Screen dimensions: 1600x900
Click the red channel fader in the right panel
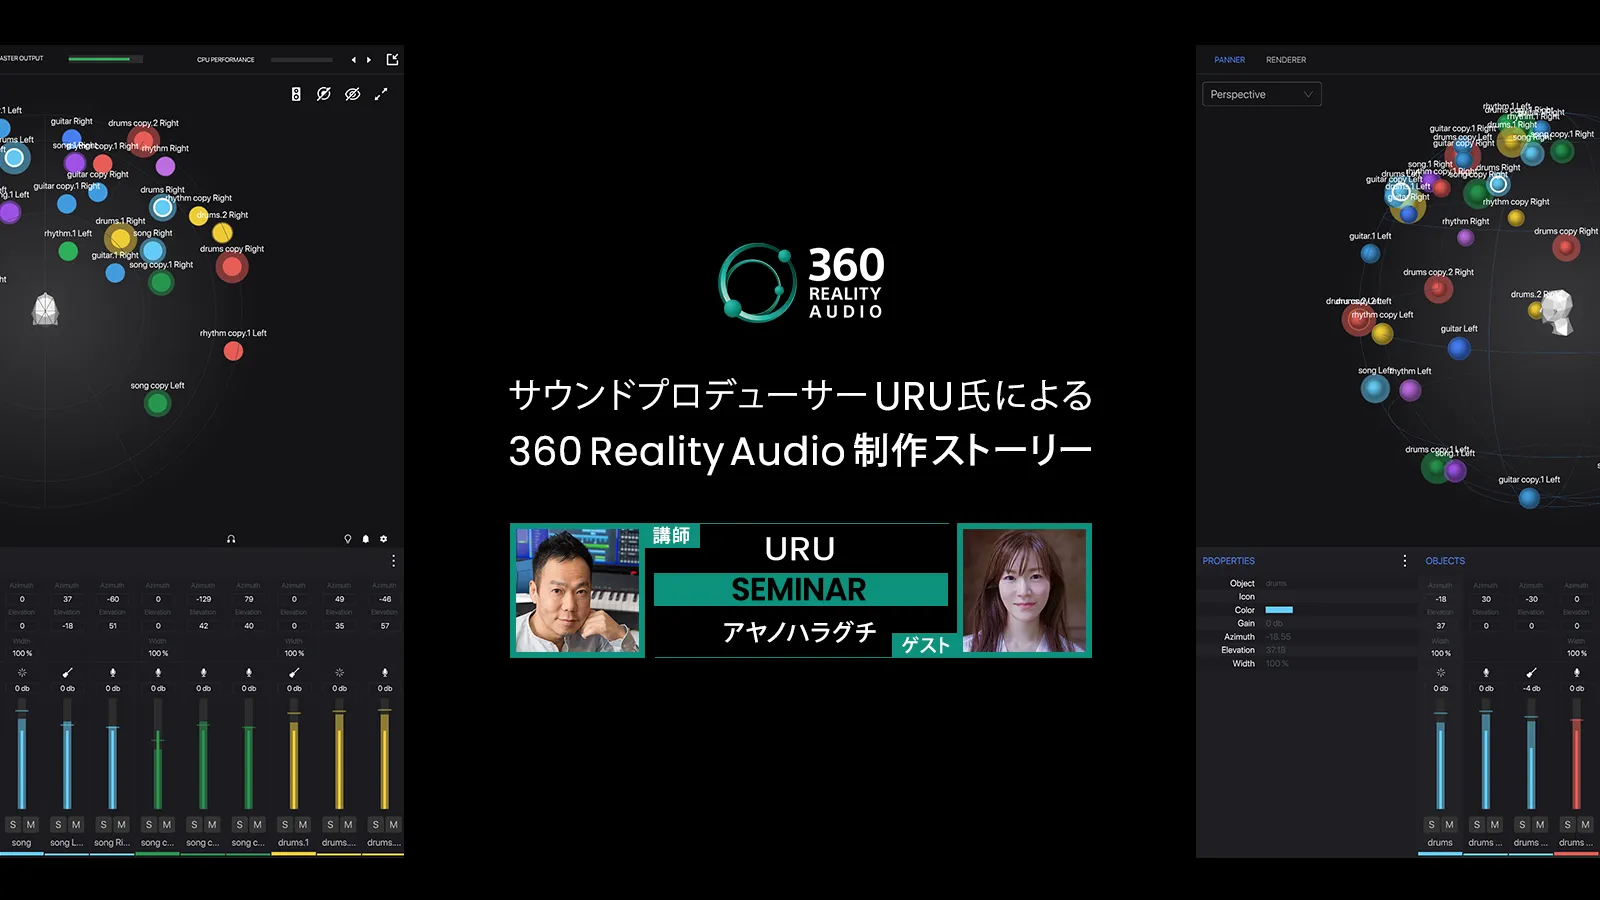(1577, 755)
